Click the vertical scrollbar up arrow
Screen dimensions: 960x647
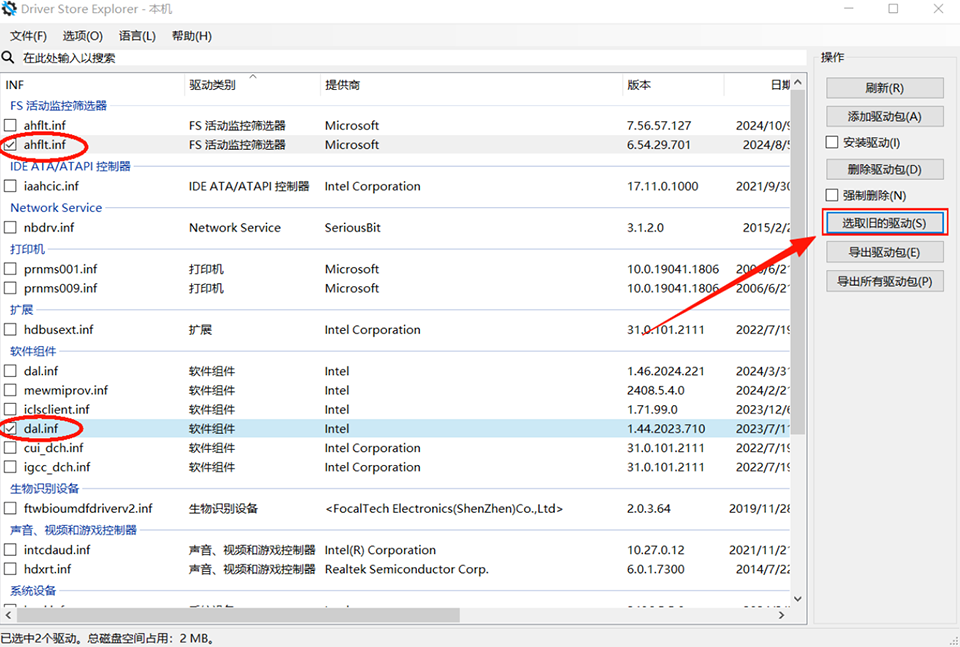click(x=798, y=82)
